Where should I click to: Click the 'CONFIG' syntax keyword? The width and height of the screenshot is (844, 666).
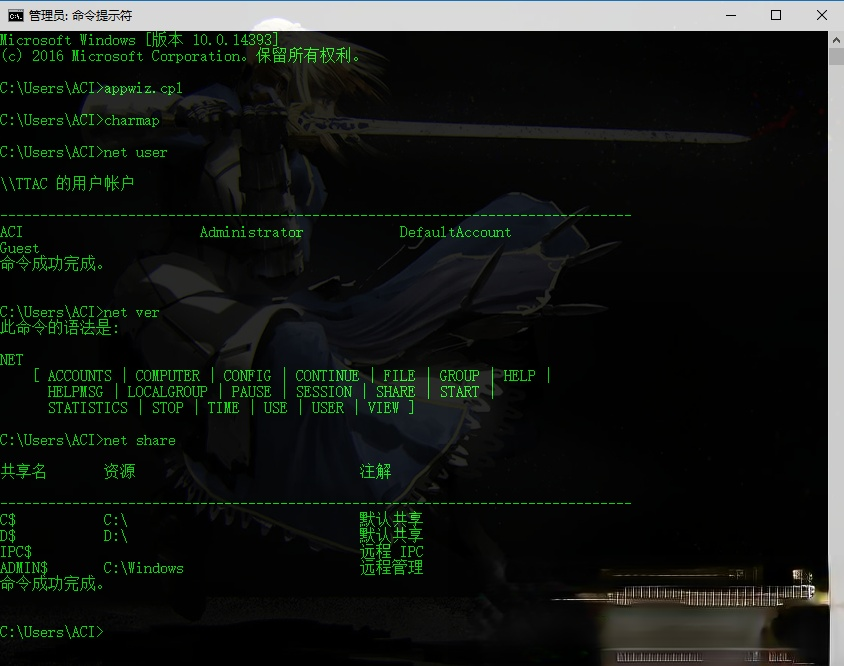point(247,376)
